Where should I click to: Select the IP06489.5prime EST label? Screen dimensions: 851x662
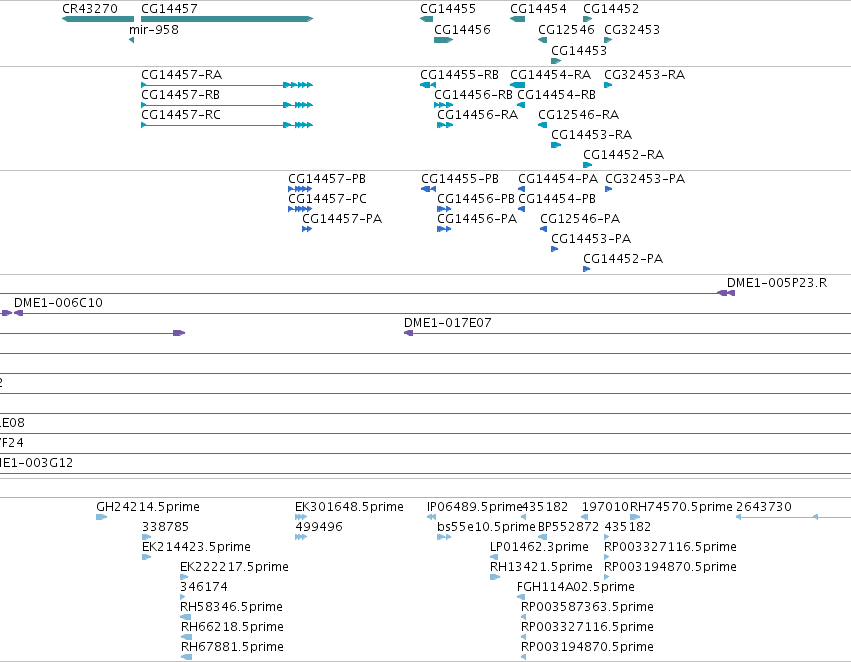[x=474, y=507]
